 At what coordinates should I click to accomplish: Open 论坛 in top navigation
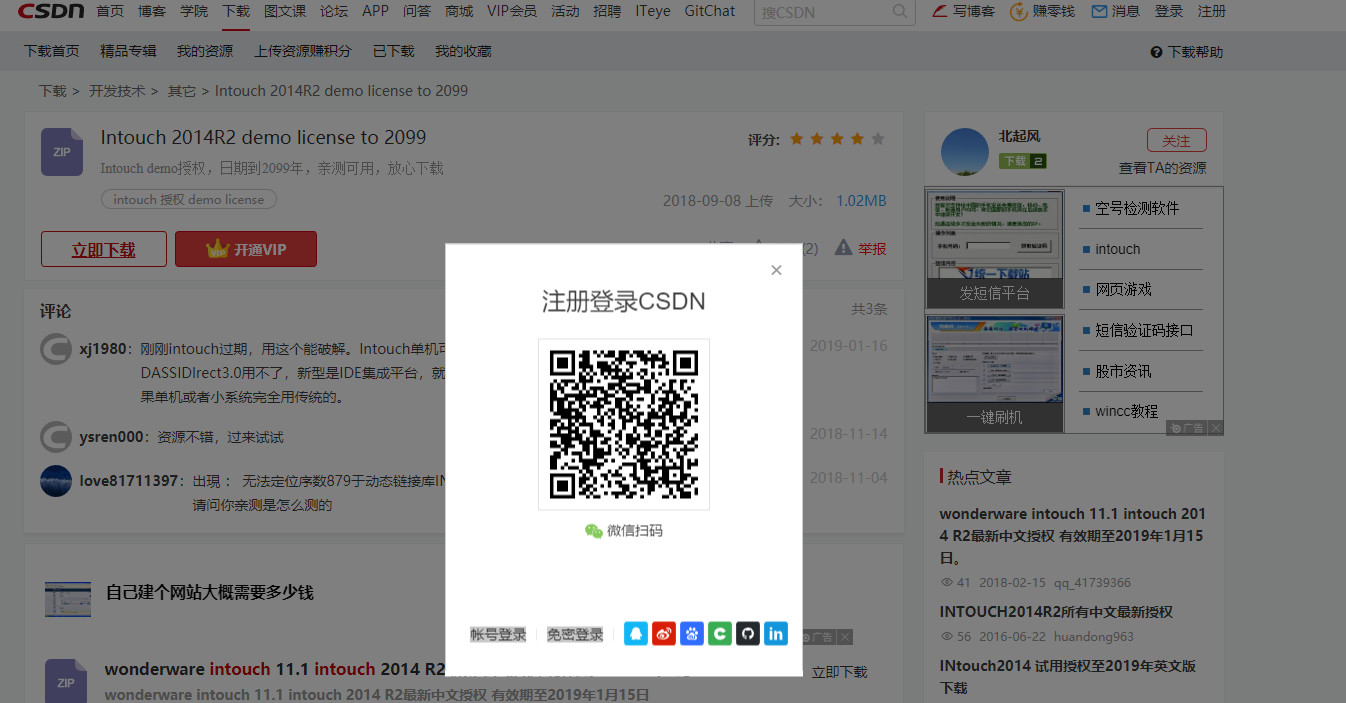pos(334,12)
